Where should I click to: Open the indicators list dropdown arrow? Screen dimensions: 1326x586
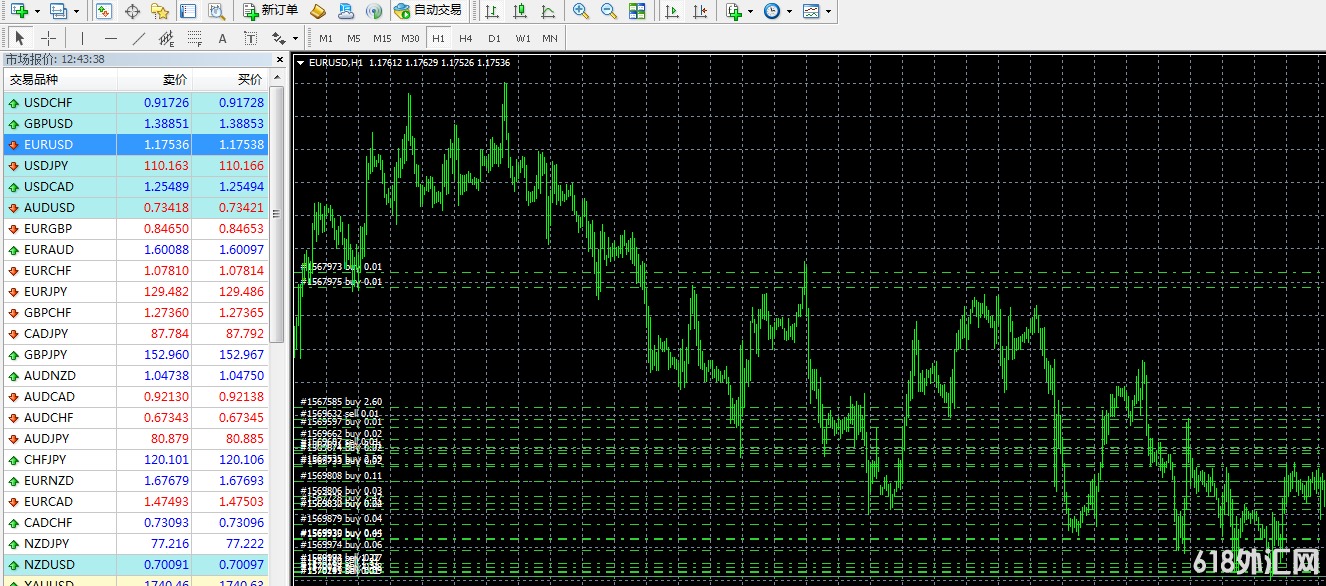coord(750,11)
